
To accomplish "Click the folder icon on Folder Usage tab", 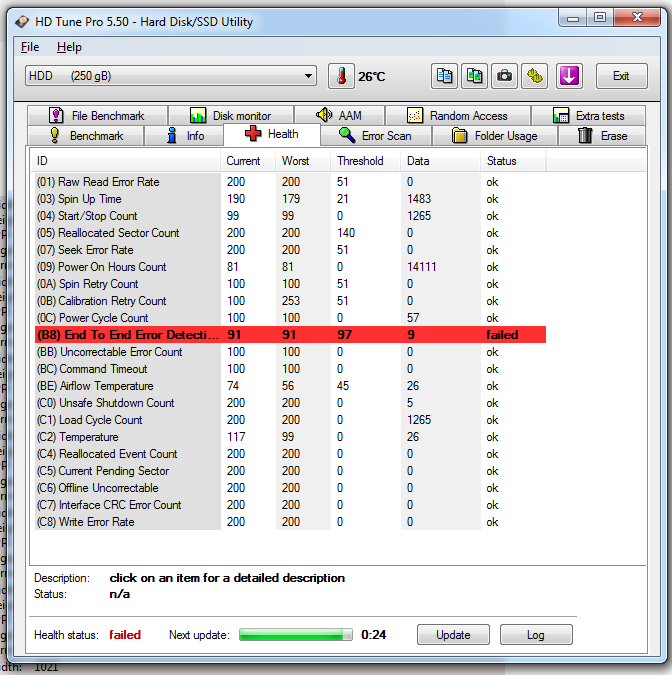I will (459, 136).
